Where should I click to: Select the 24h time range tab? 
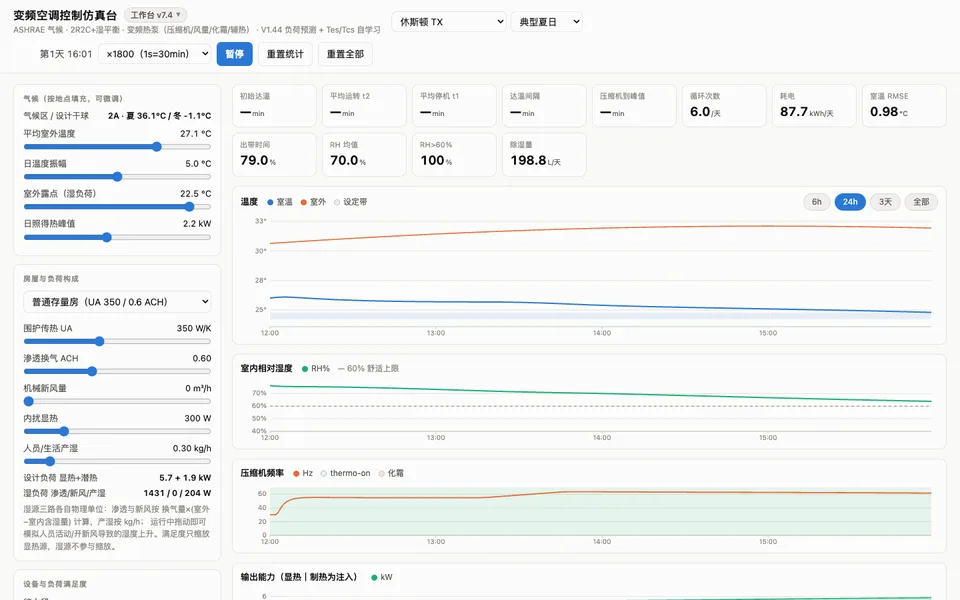tap(850, 202)
